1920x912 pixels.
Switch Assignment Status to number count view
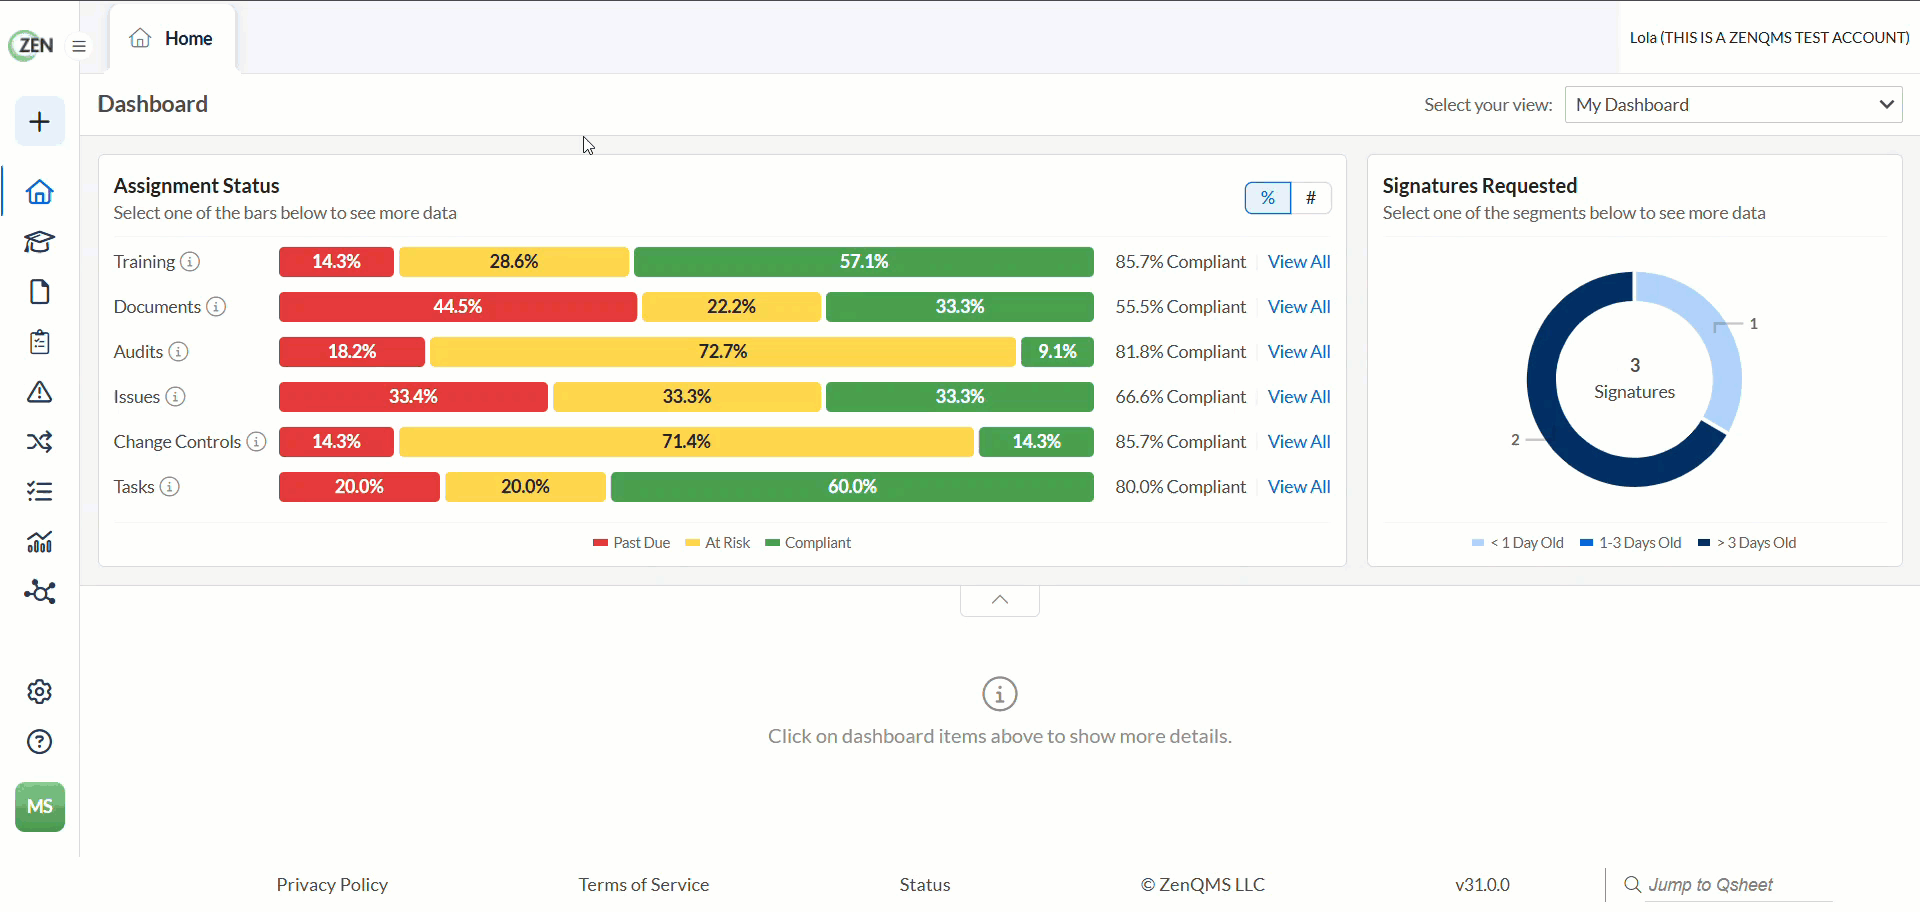tap(1310, 198)
